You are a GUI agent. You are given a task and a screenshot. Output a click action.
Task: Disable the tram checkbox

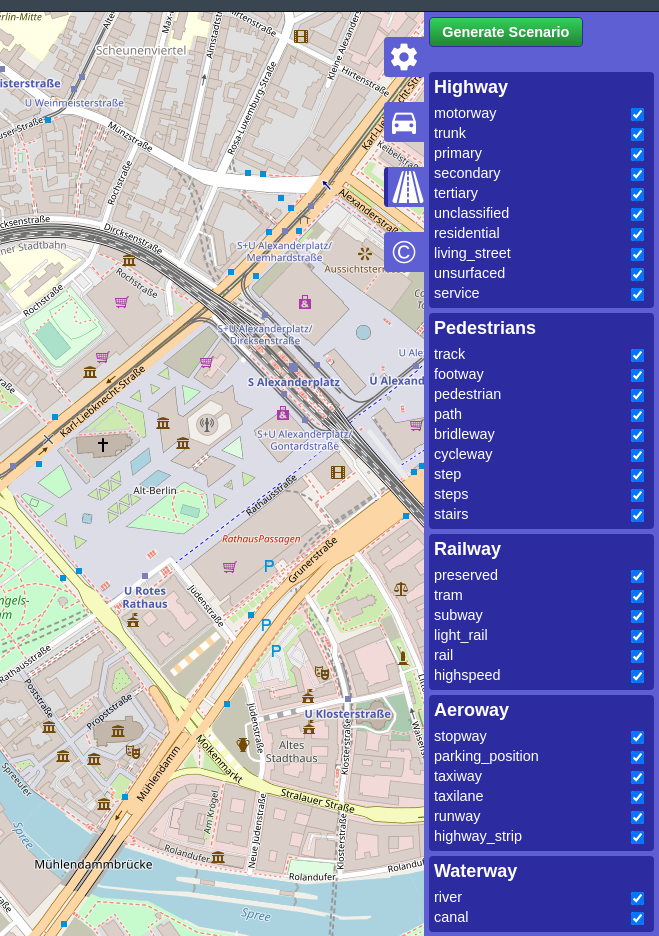coord(638,596)
